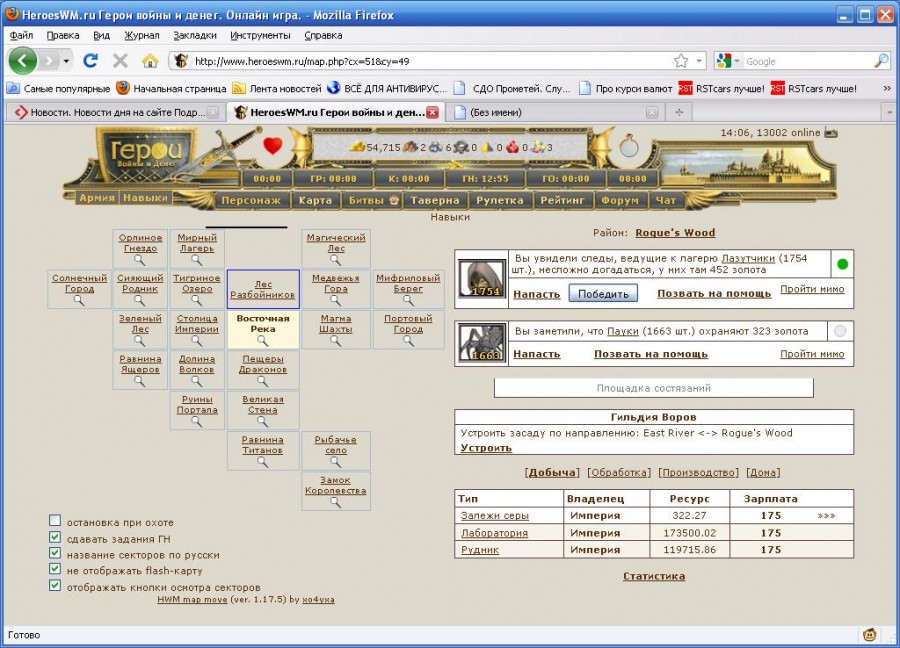Expand the bookmarks toolbar overflow chevron
This screenshot has height=648, width=900.
[x=886, y=88]
